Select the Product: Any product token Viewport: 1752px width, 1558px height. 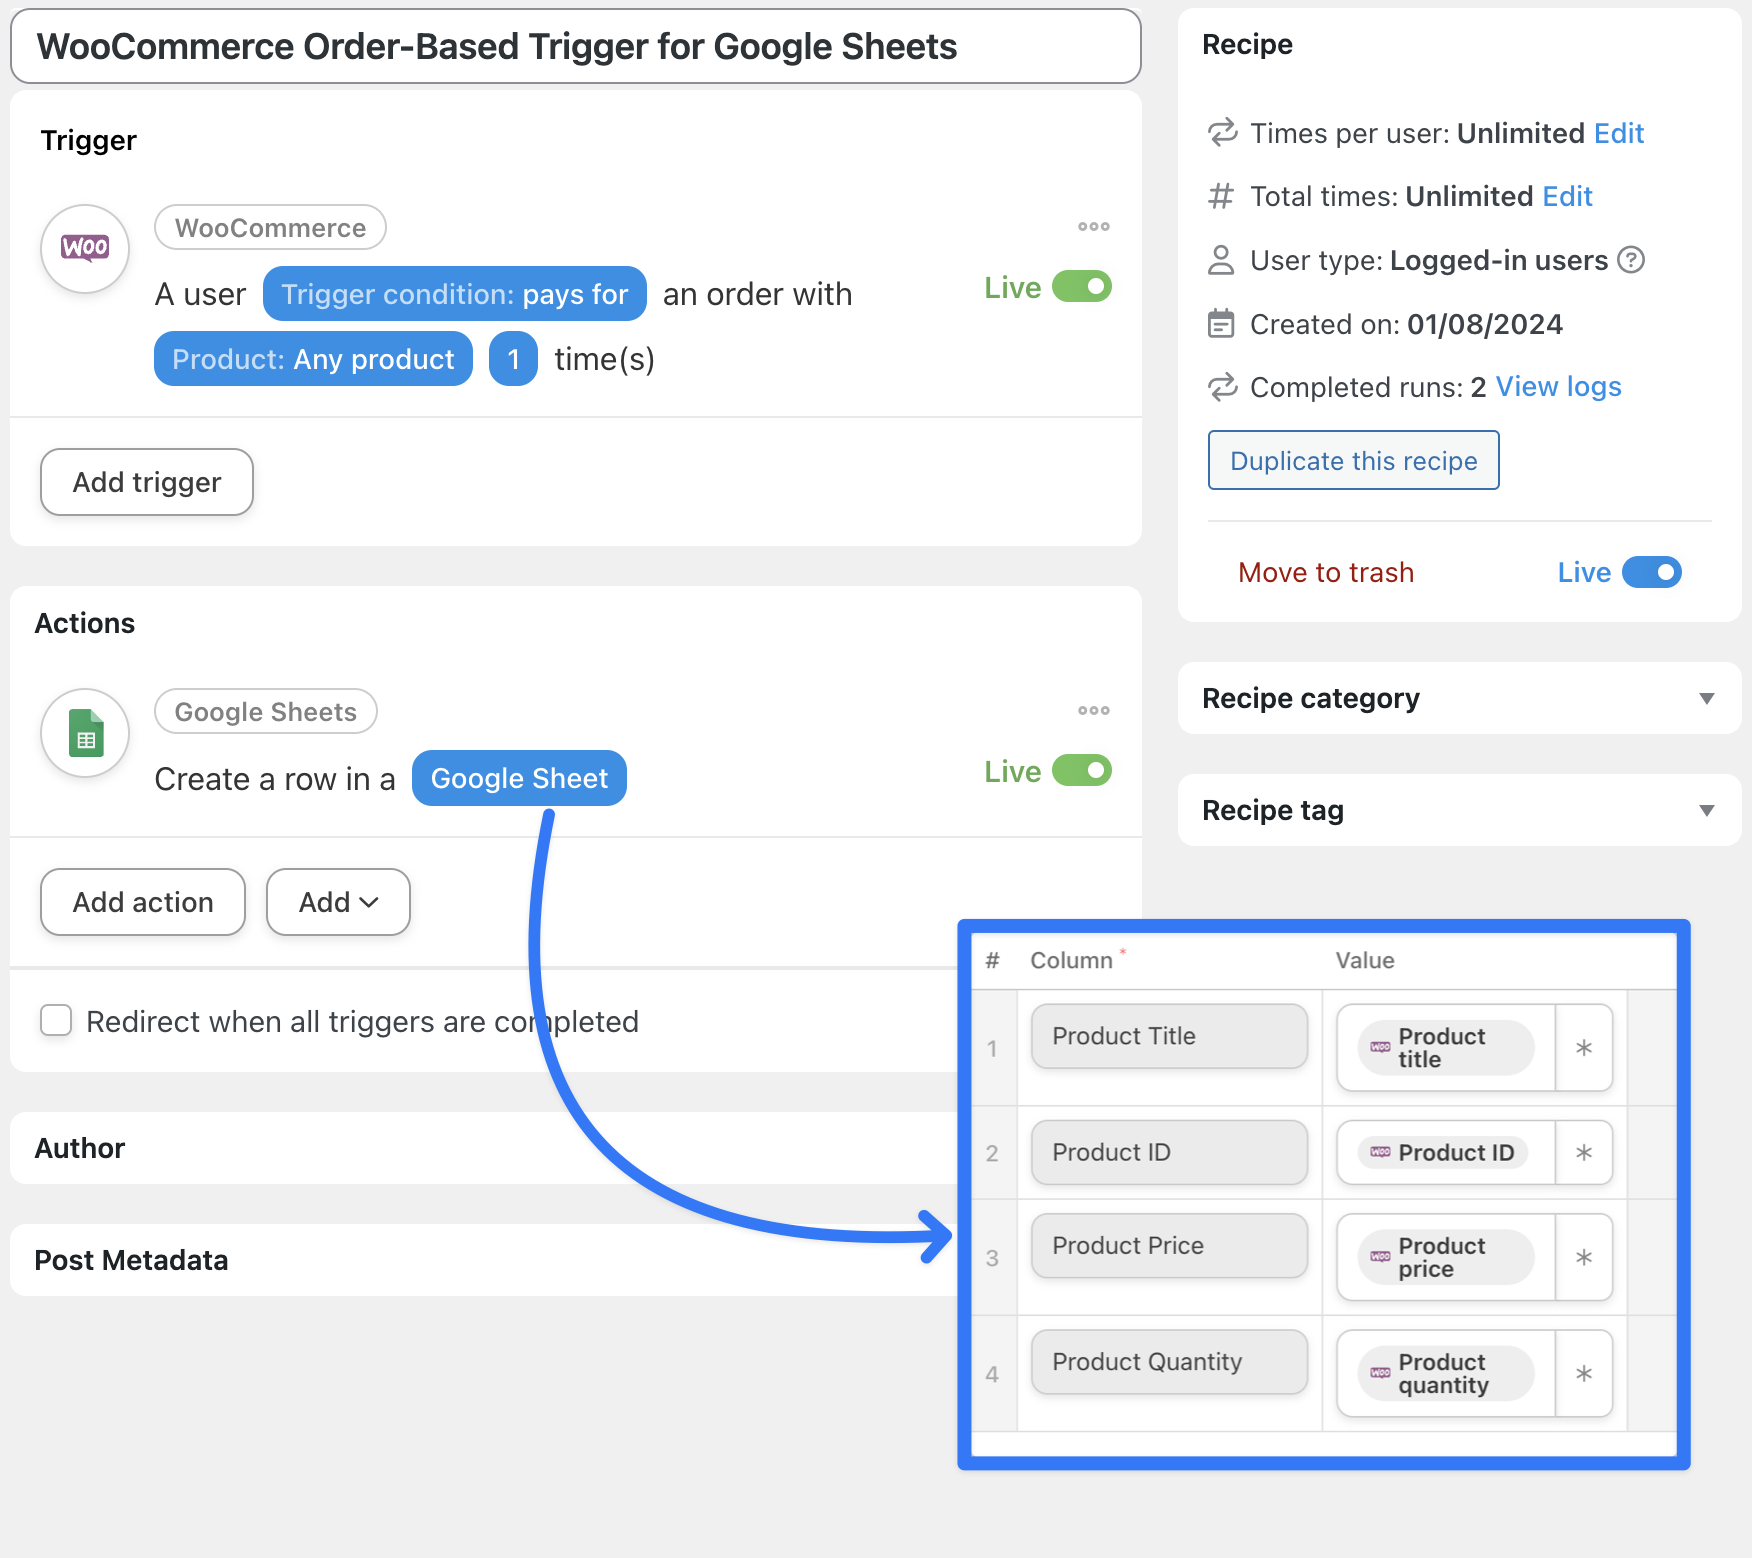[x=313, y=359]
